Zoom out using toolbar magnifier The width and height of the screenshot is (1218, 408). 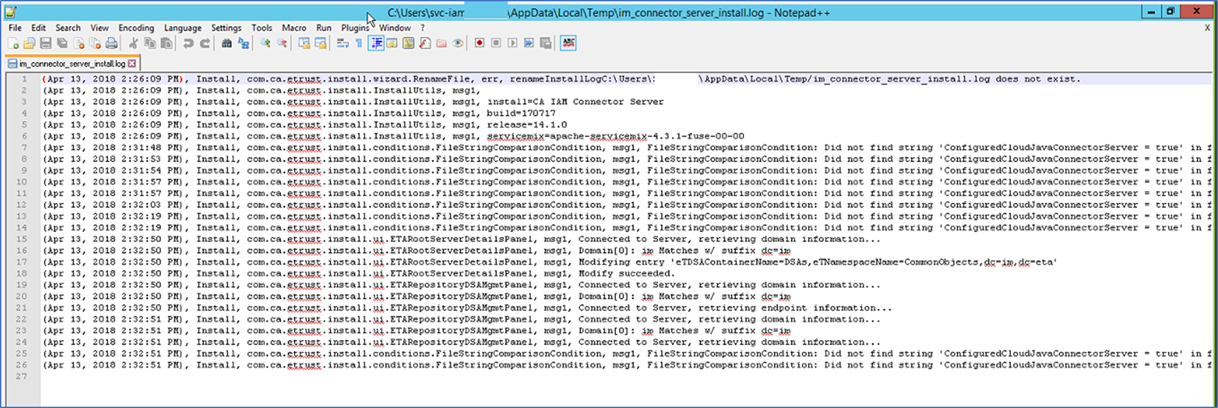point(282,43)
